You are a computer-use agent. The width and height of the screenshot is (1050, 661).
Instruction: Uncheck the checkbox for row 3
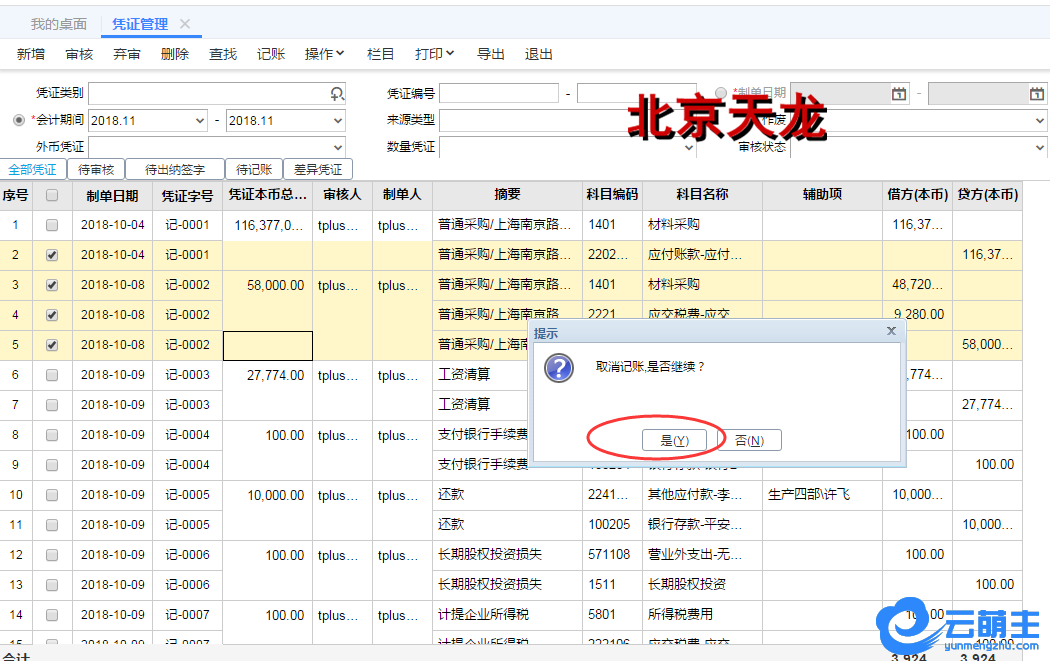(52, 285)
